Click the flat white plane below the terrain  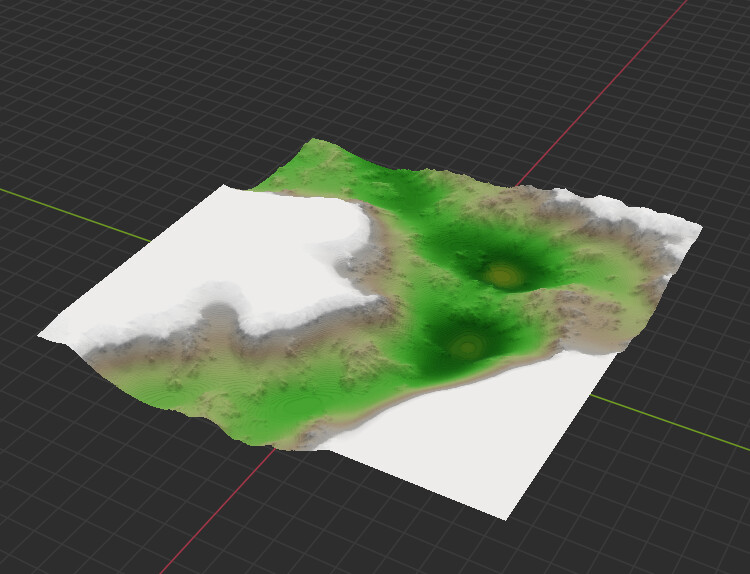[x=500, y=430]
